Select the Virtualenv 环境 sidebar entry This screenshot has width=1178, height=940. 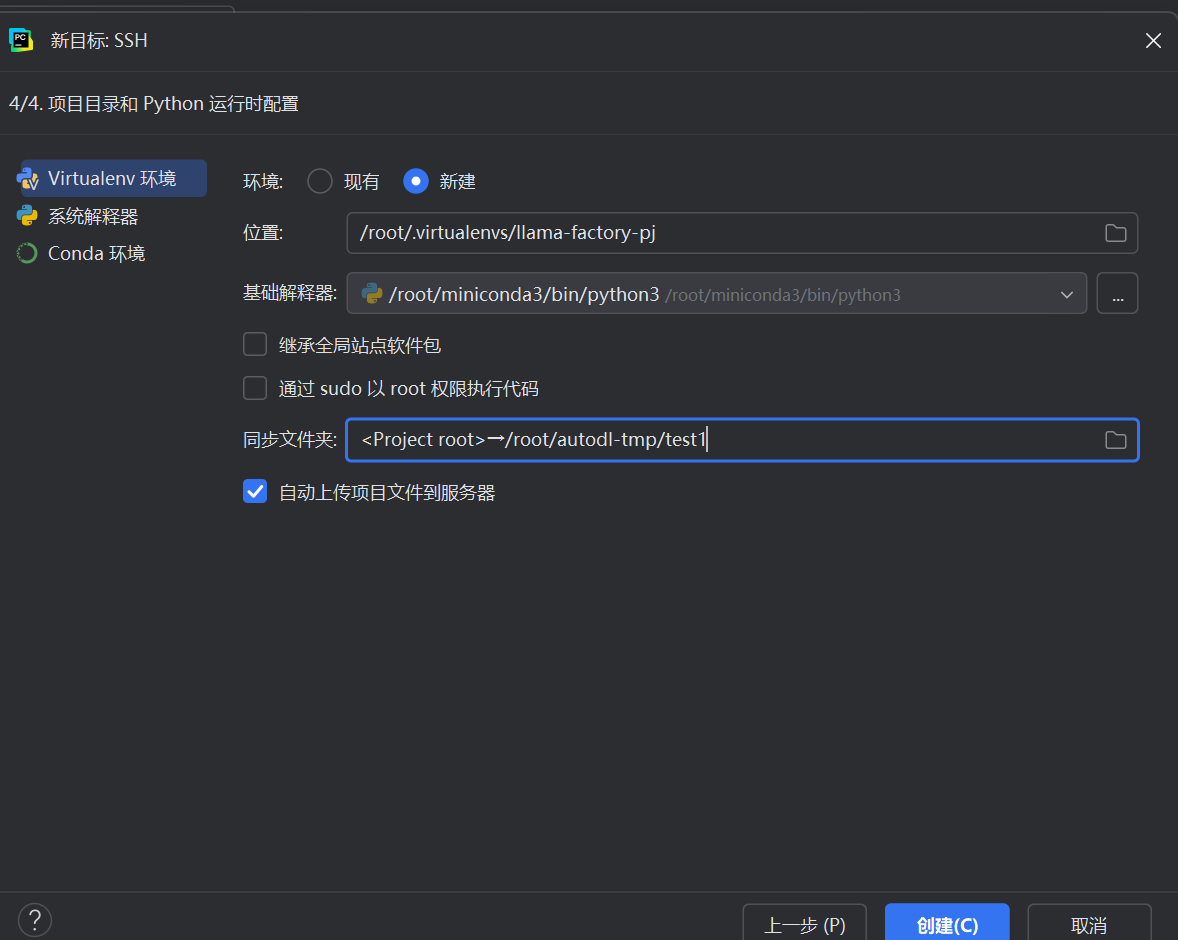coord(112,178)
